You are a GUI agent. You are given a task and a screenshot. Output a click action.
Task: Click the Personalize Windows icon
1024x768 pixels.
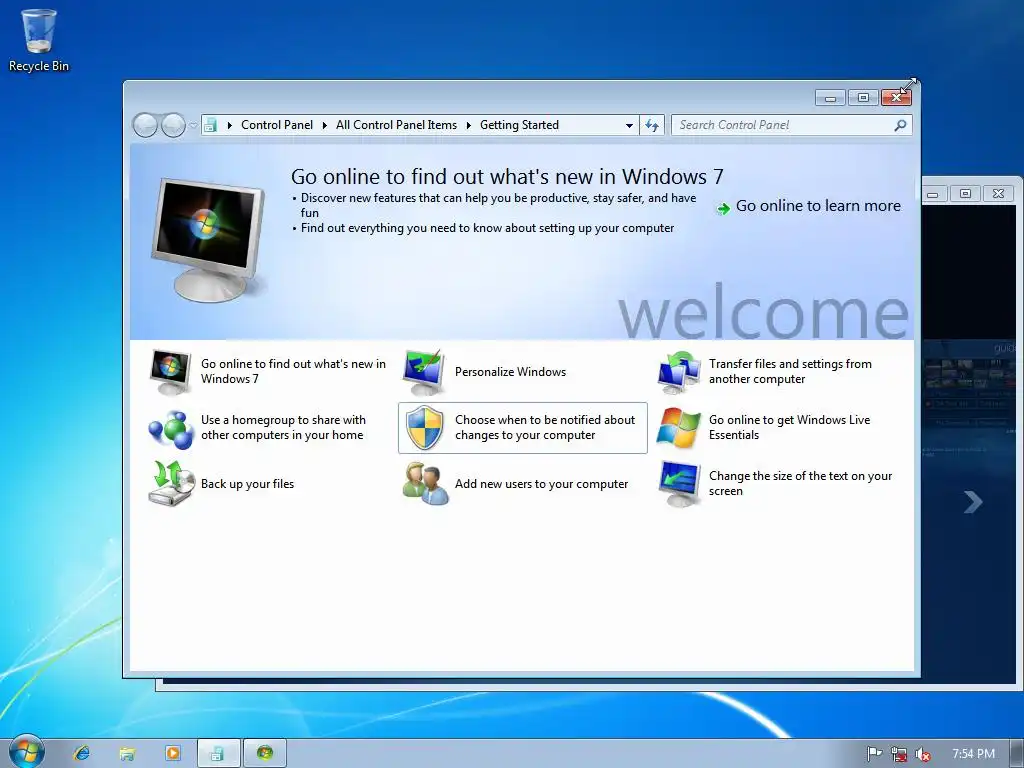click(x=424, y=372)
